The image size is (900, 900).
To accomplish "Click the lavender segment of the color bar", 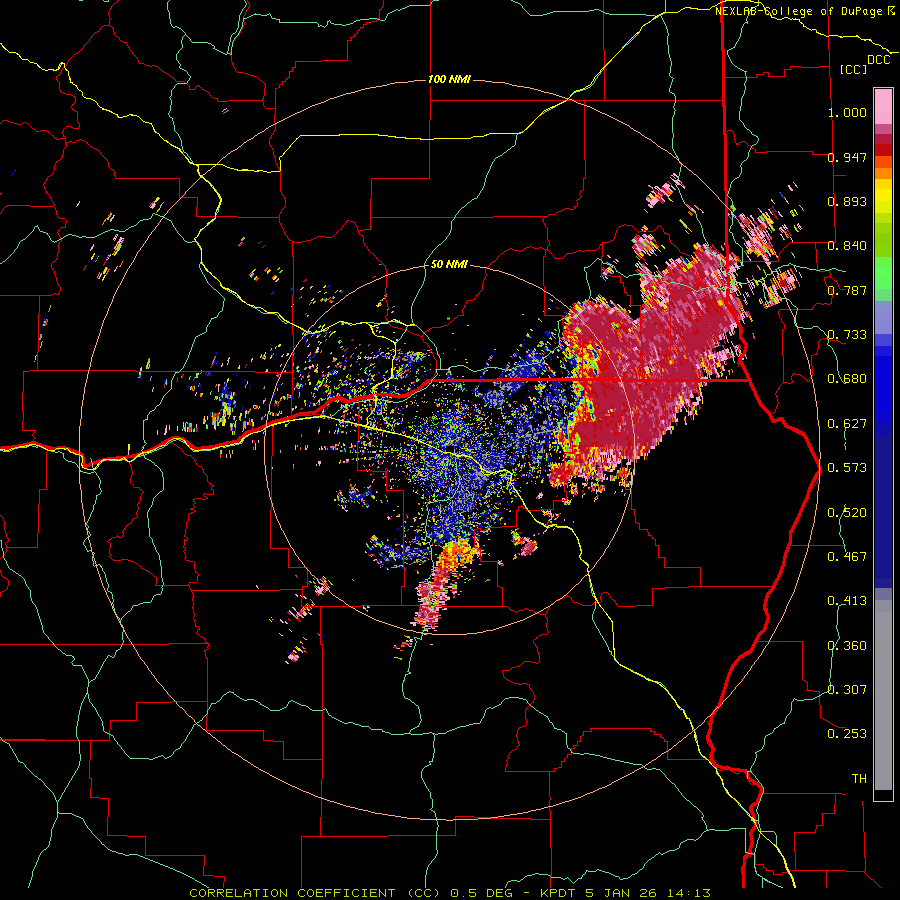I will (883, 317).
